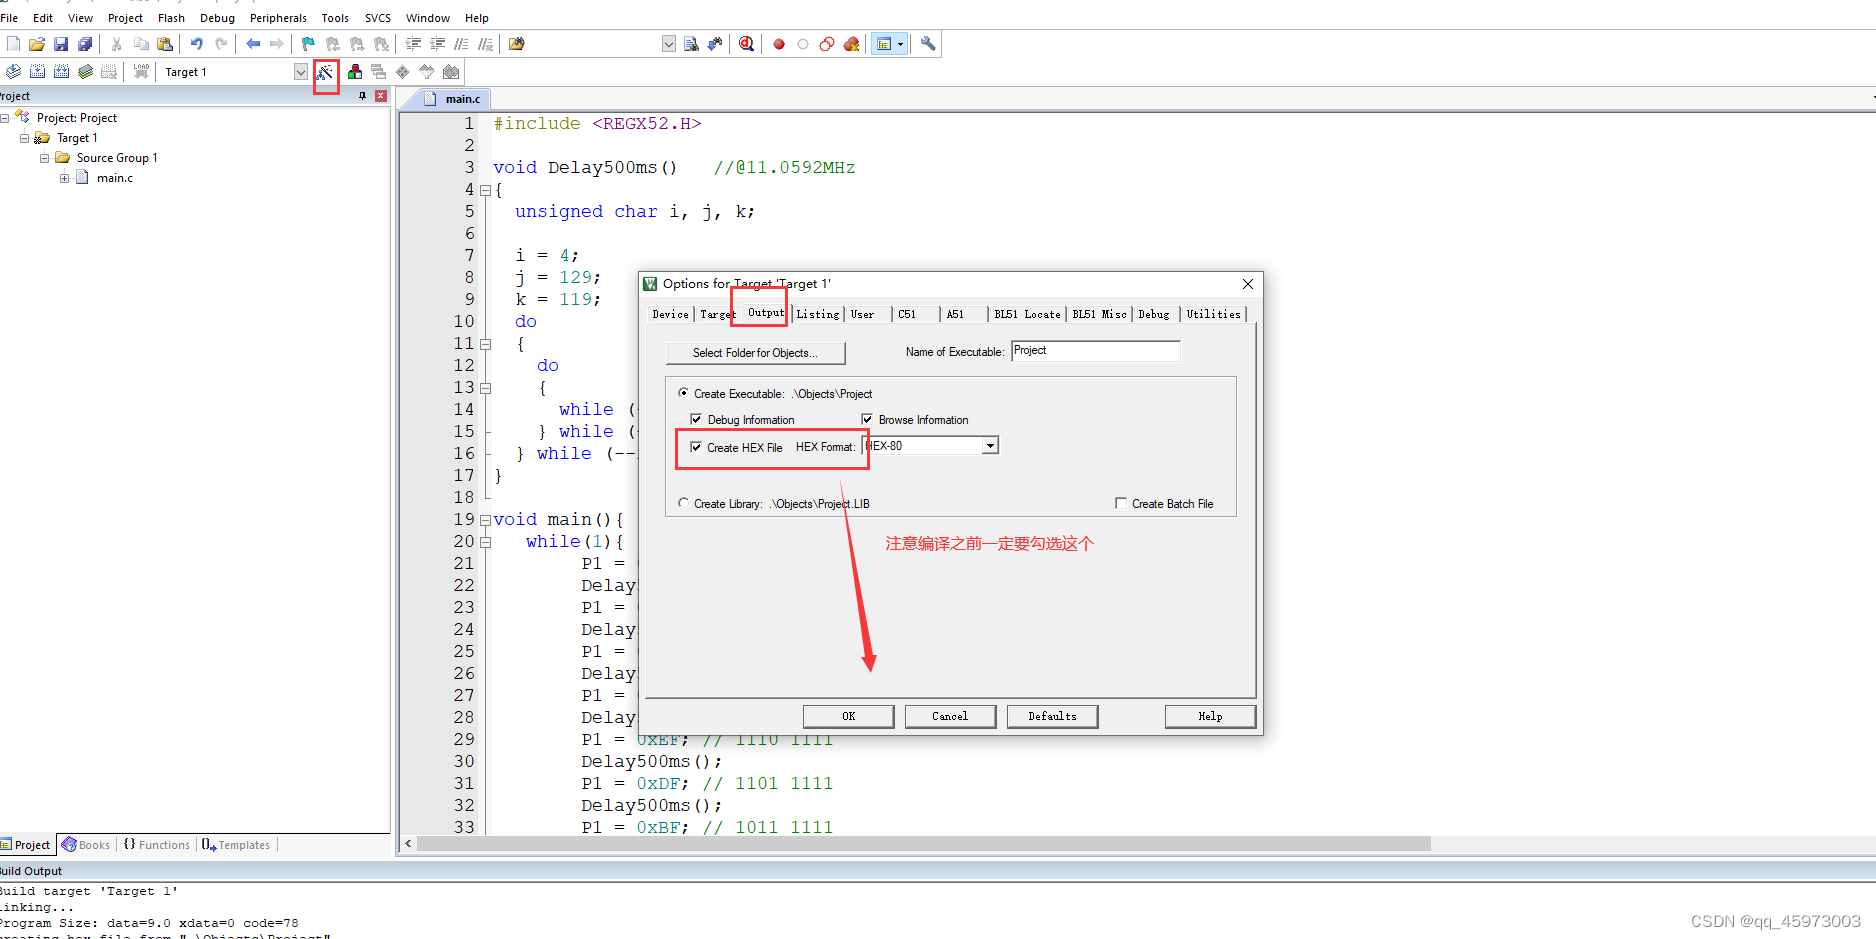Click OK in Options dialog
Image resolution: width=1876 pixels, height=939 pixels.
click(848, 716)
